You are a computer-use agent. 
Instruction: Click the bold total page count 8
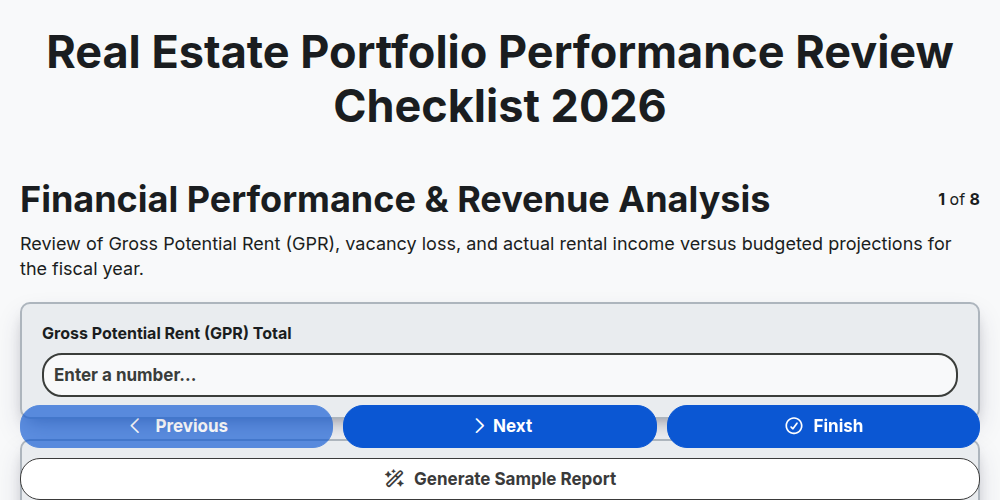pos(974,200)
